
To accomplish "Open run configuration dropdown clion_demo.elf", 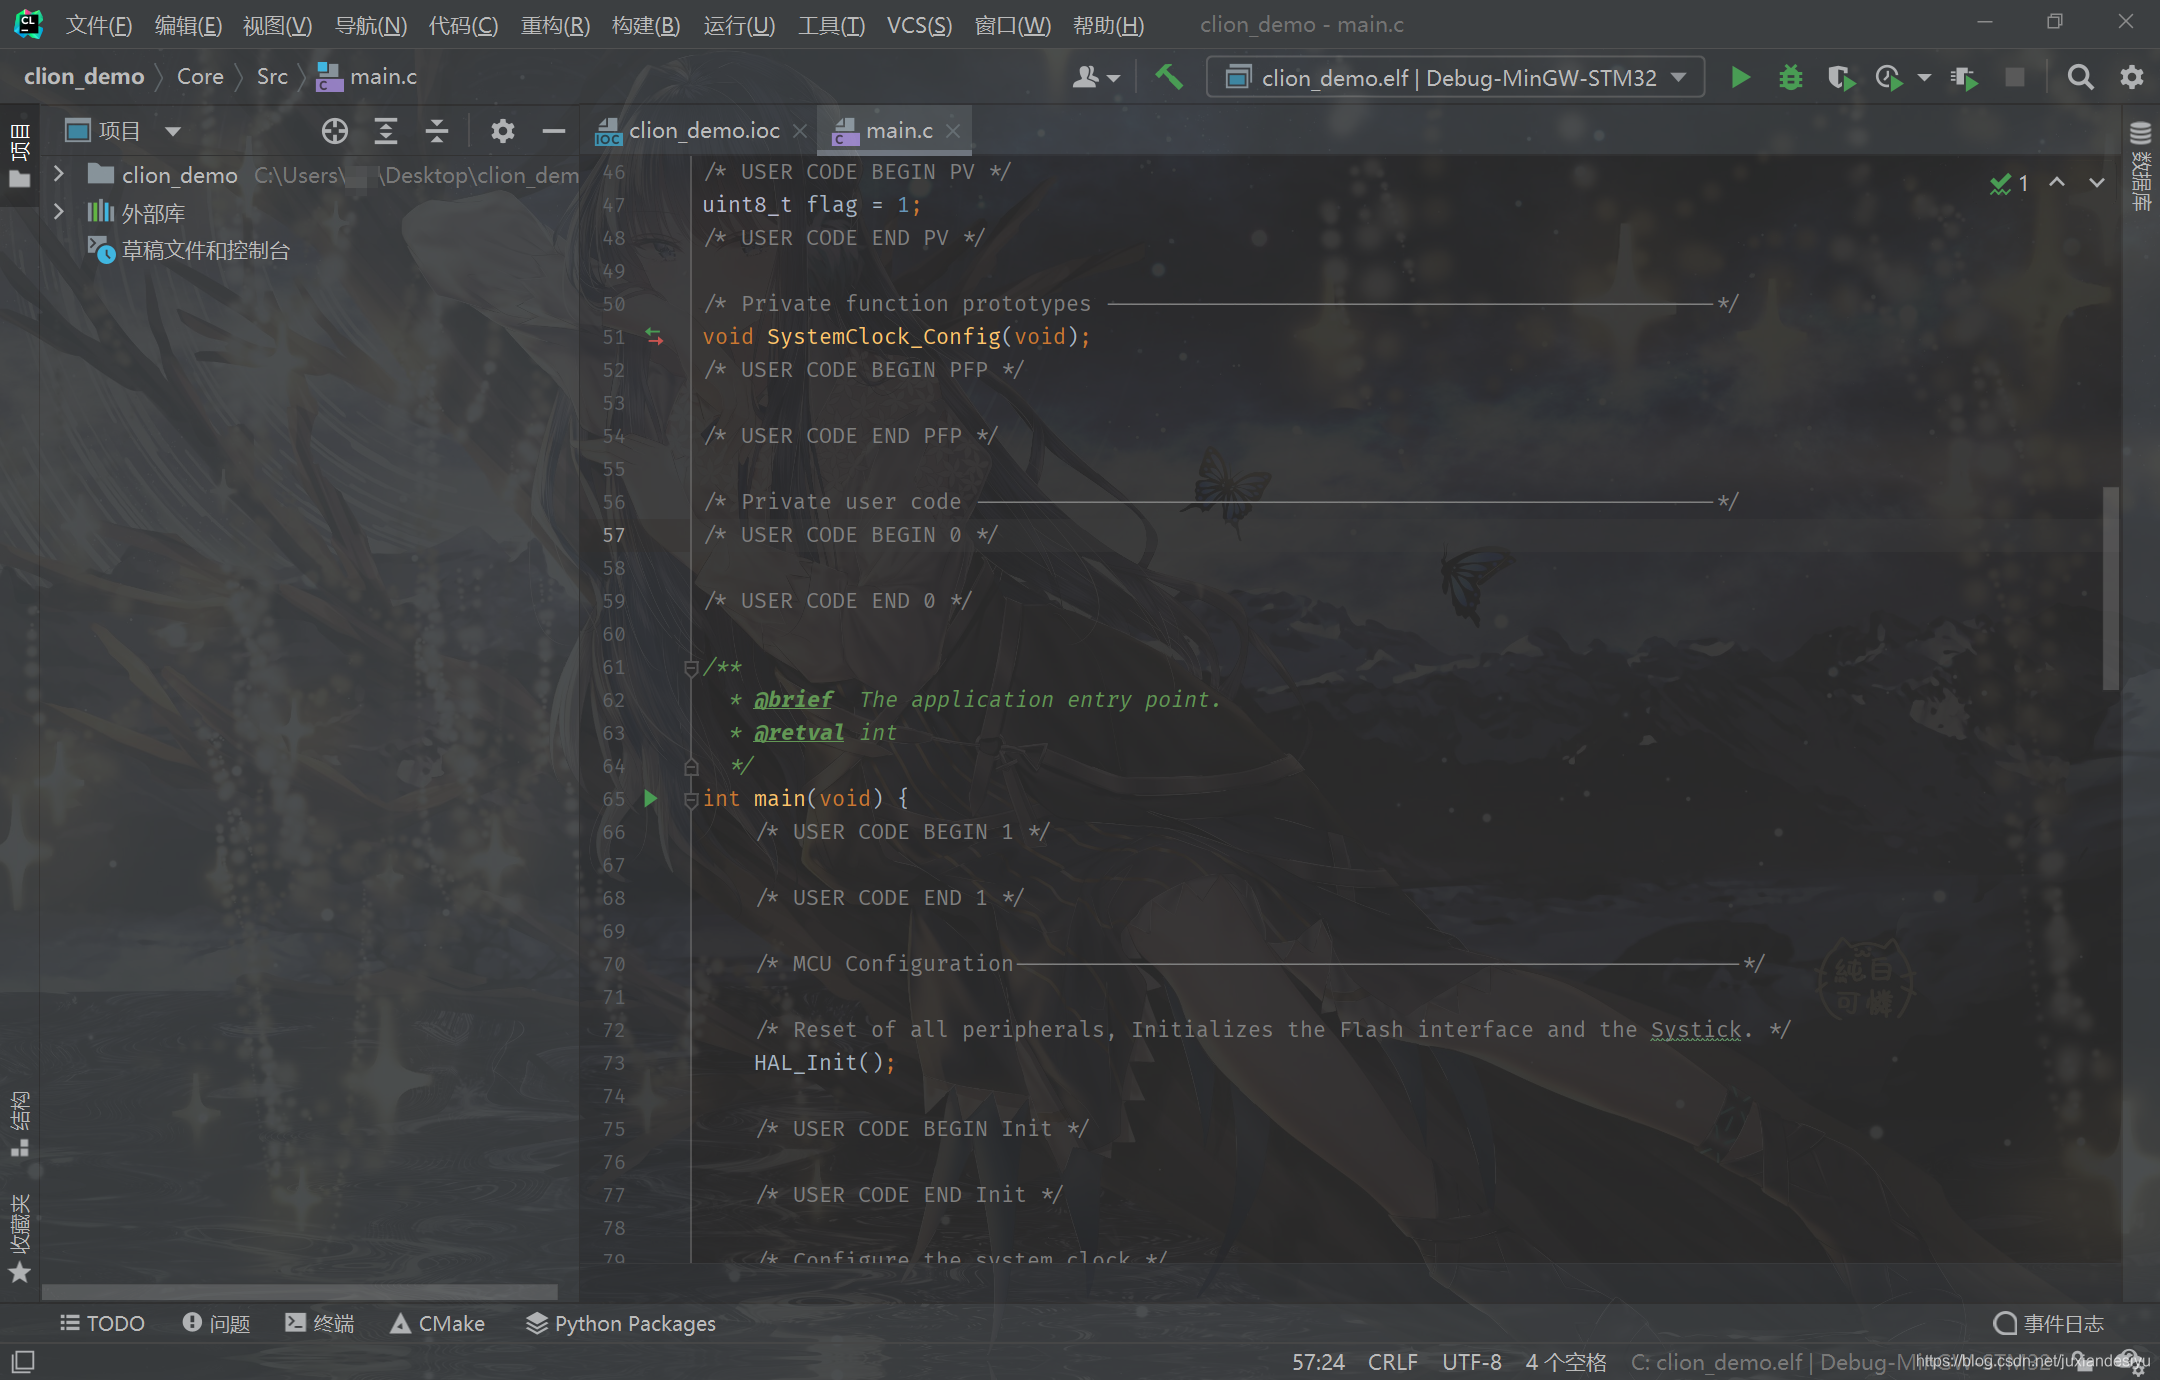I will 1457,77.
